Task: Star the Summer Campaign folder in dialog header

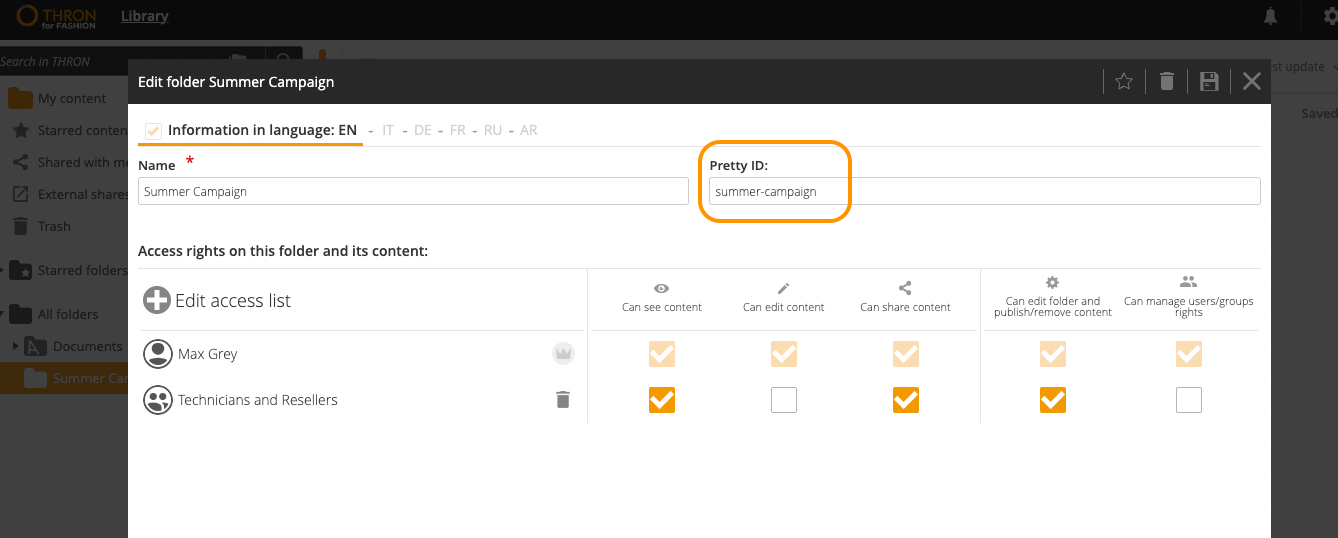Action: [1123, 82]
